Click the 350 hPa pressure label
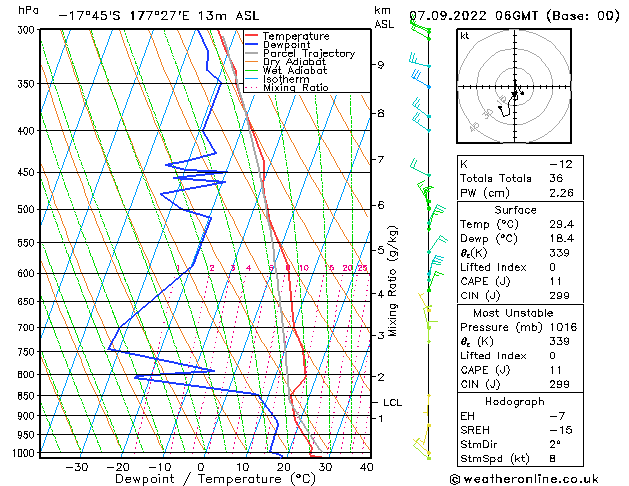 coord(28,84)
